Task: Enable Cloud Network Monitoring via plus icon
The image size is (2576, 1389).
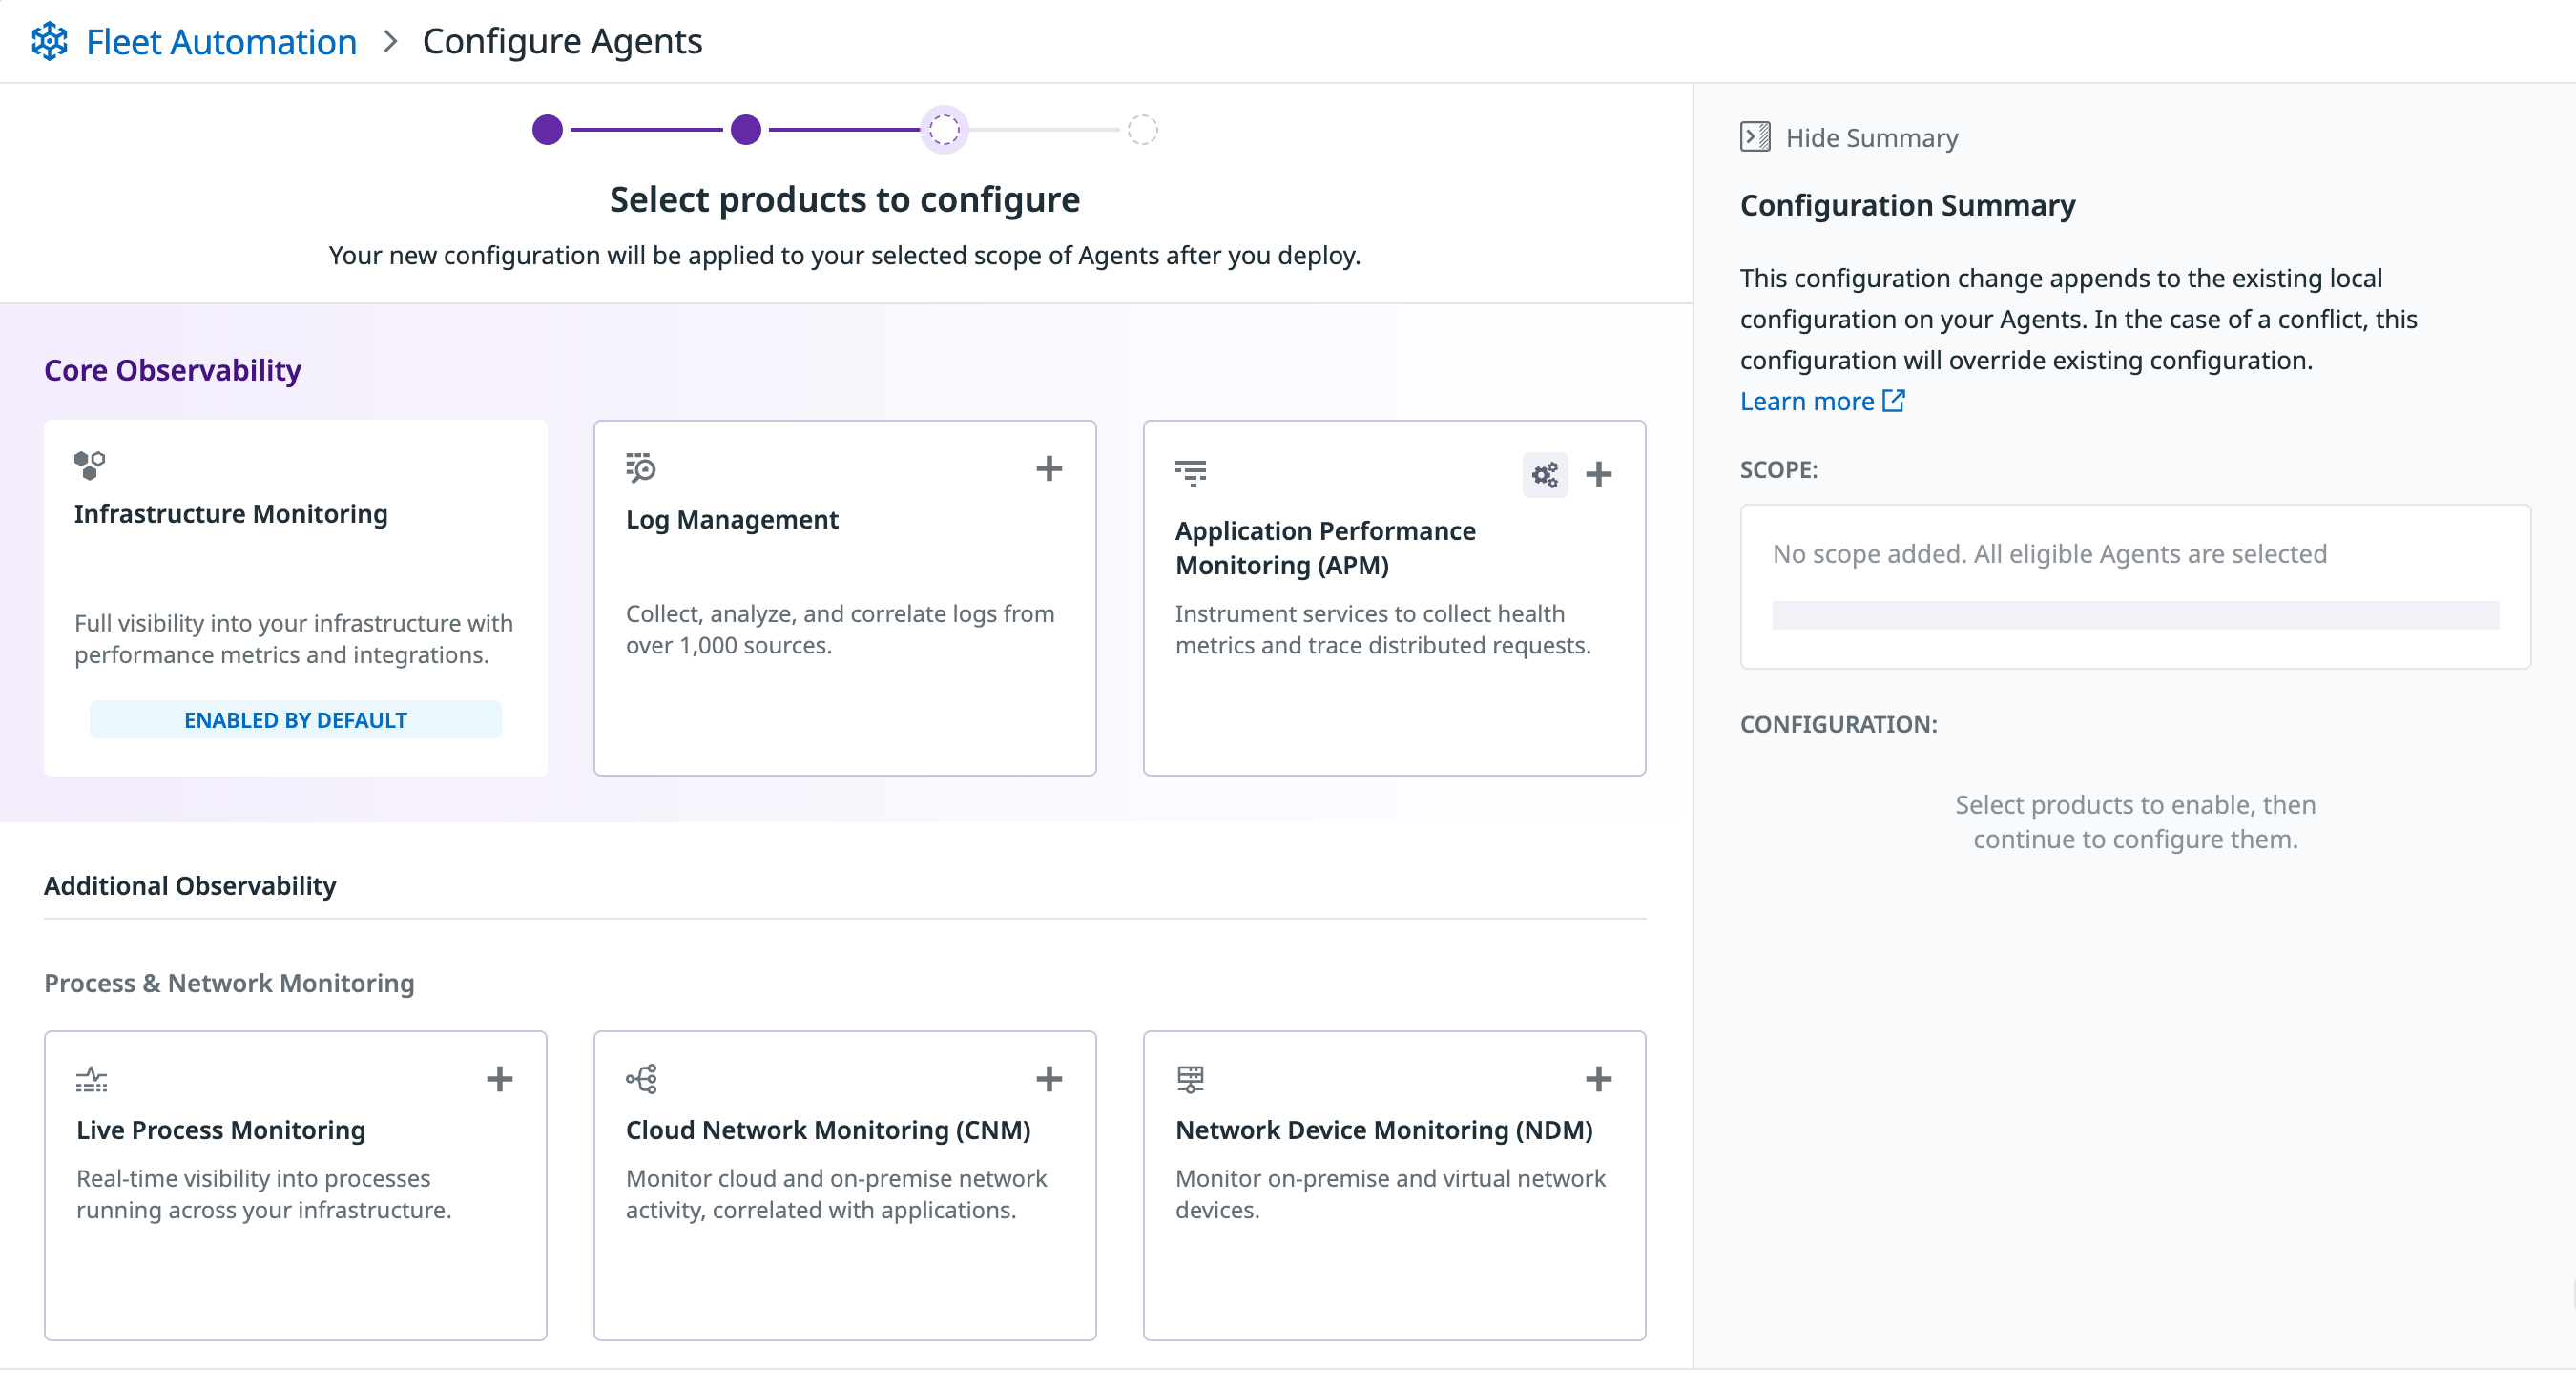Action: 1048,1079
